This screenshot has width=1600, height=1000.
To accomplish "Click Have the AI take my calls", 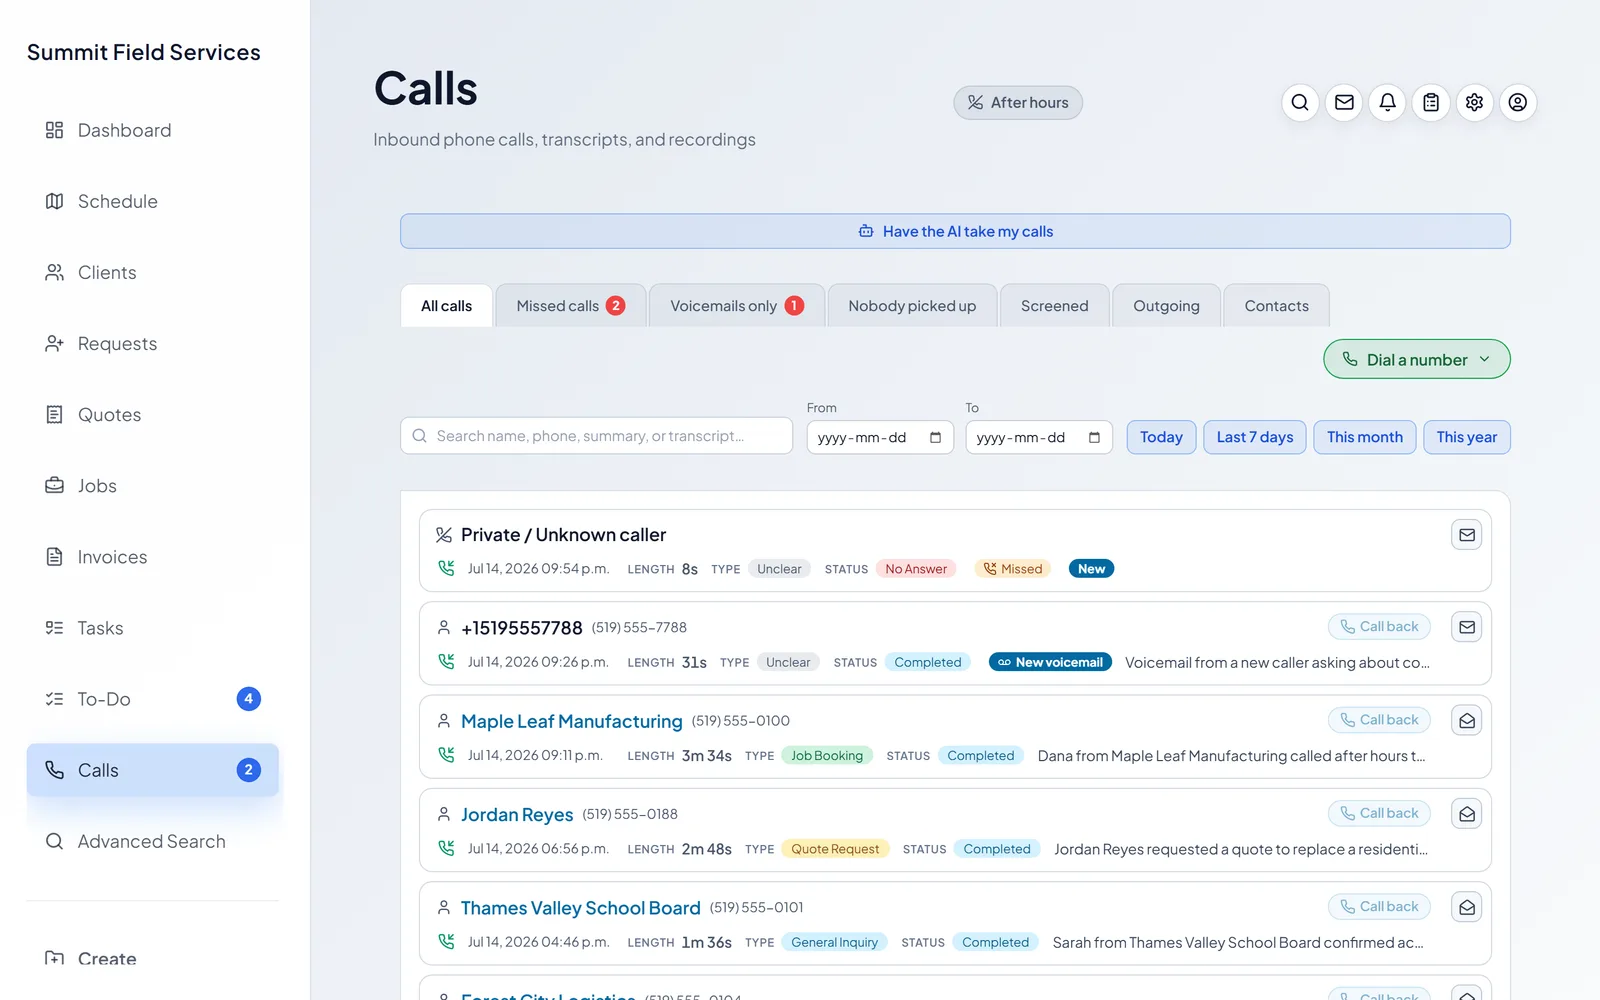I will 955,231.
